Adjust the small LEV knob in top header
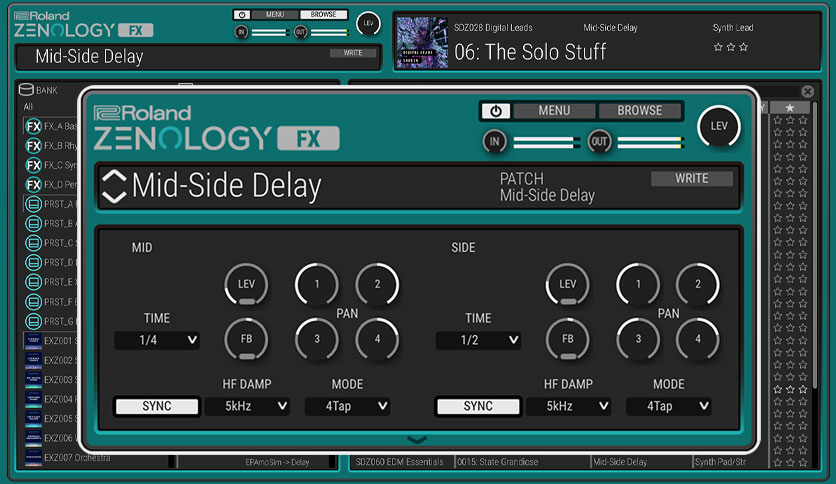This screenshot has height=484, width=836. pyautogui.click(x=368, y=23)
